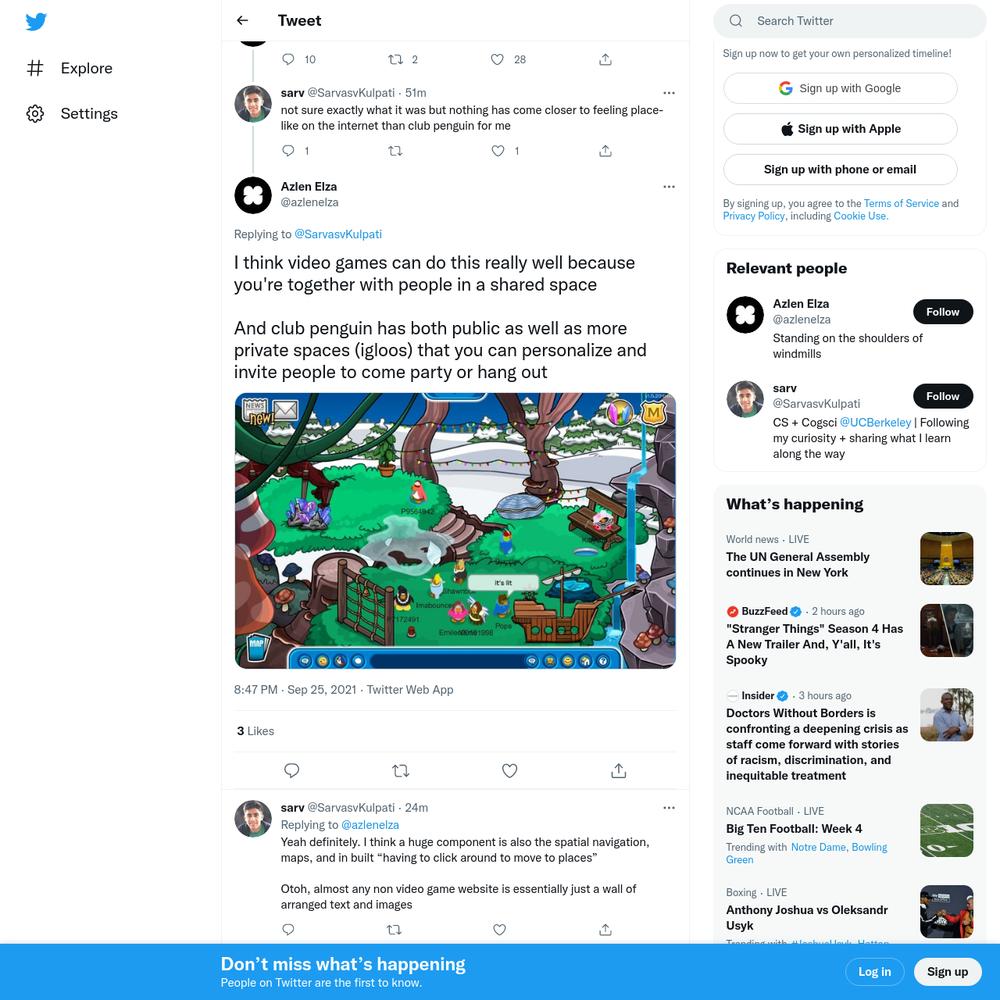Go back using the left arrow icon
The width and height of the screenshot is (1000, 1000).
click(x=242, y=20)
